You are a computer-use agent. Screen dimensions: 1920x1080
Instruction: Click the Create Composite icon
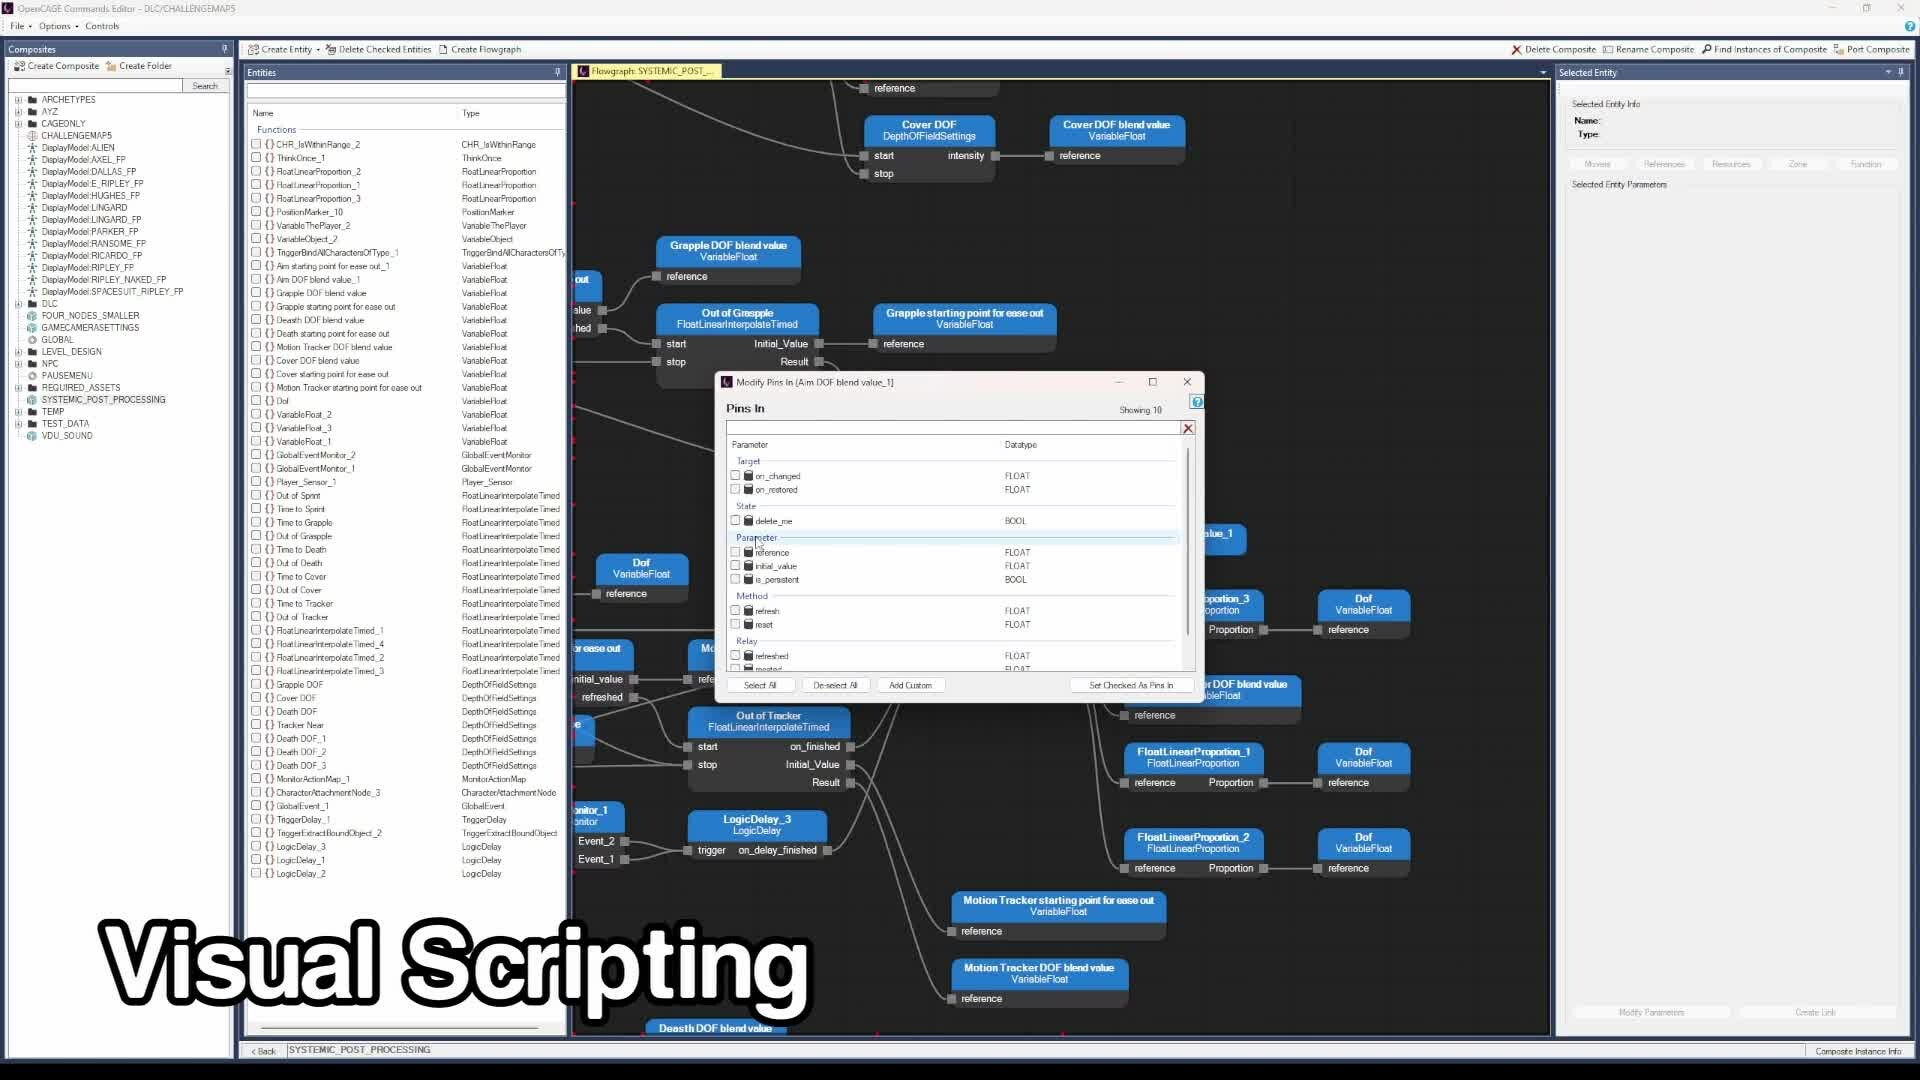pos(19,66)
